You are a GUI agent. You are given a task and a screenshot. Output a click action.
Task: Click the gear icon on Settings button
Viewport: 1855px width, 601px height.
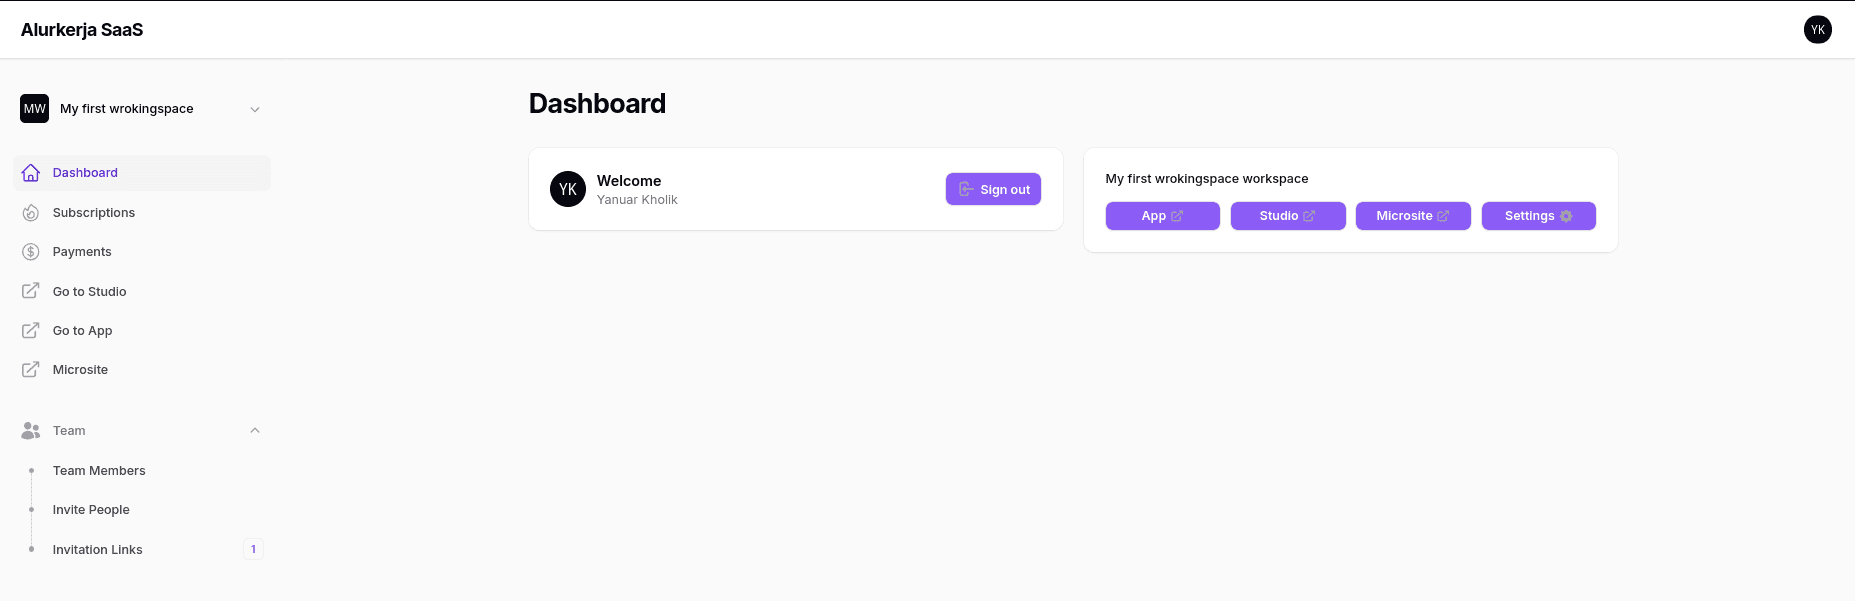[1566, 216]
